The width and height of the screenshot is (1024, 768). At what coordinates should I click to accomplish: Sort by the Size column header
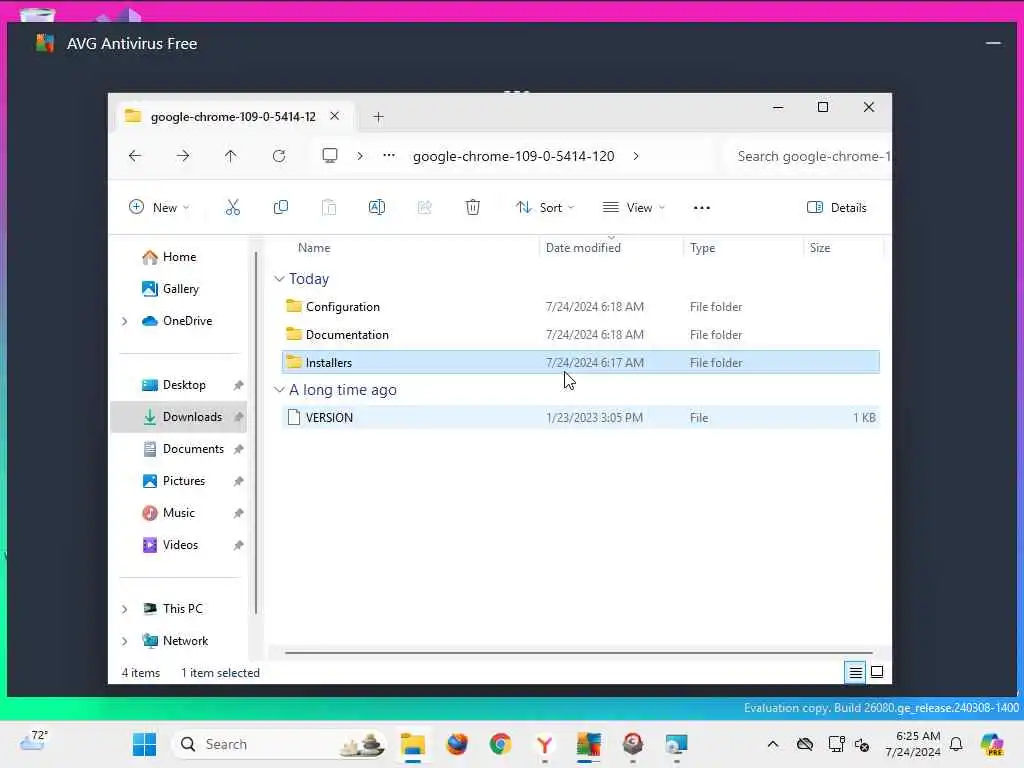pyautogui.click(x=820, y=248)
